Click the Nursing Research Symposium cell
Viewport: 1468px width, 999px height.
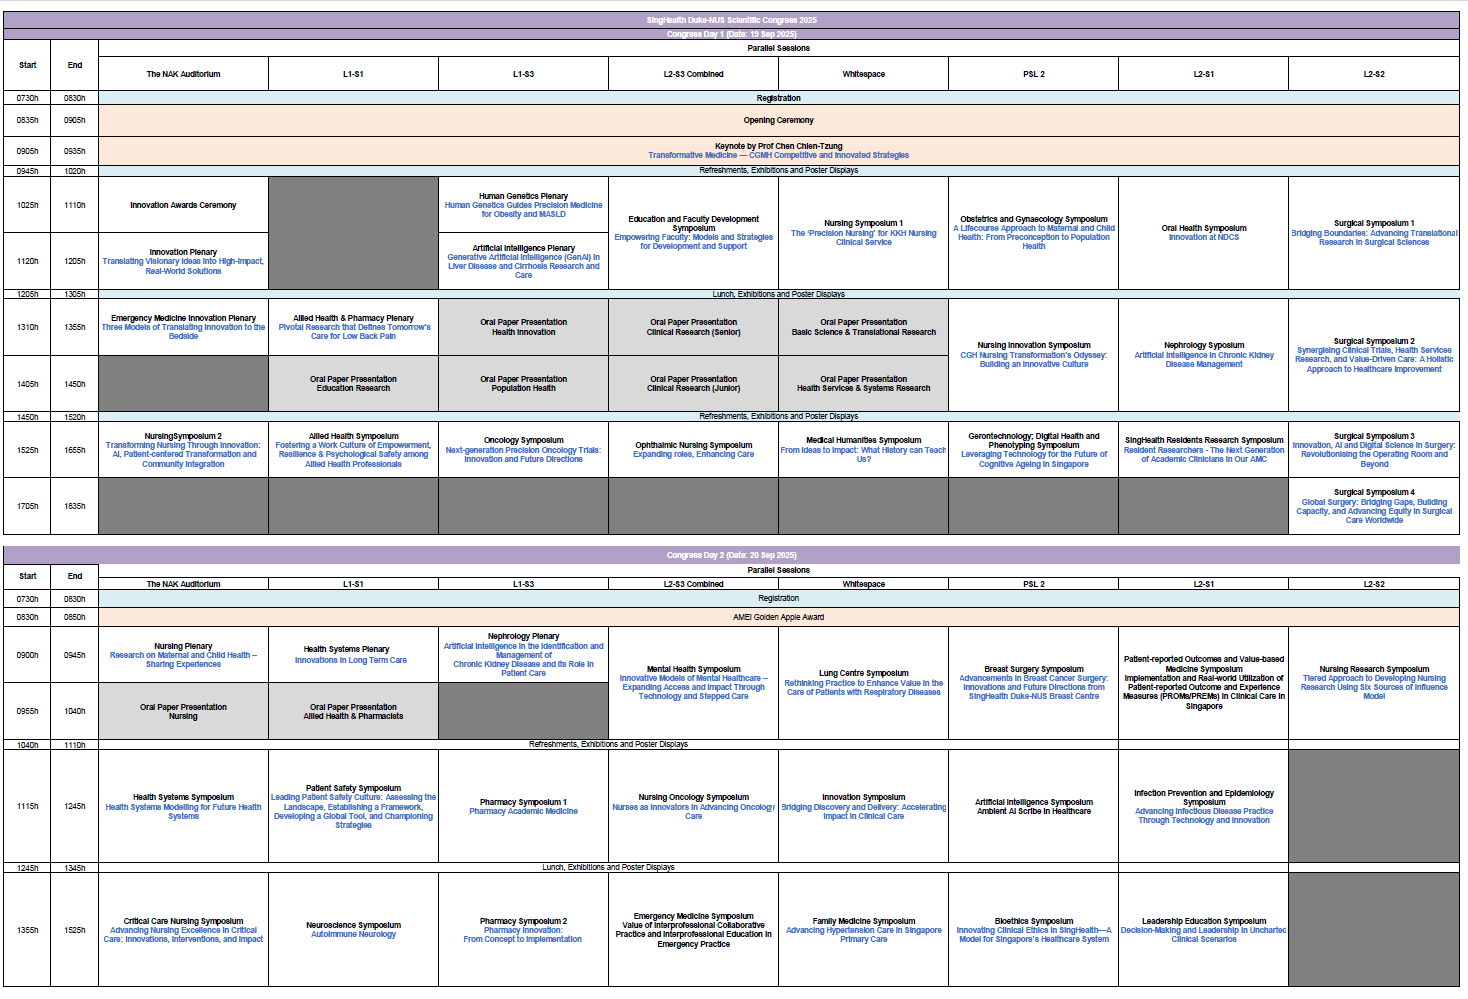point(1374,683)
